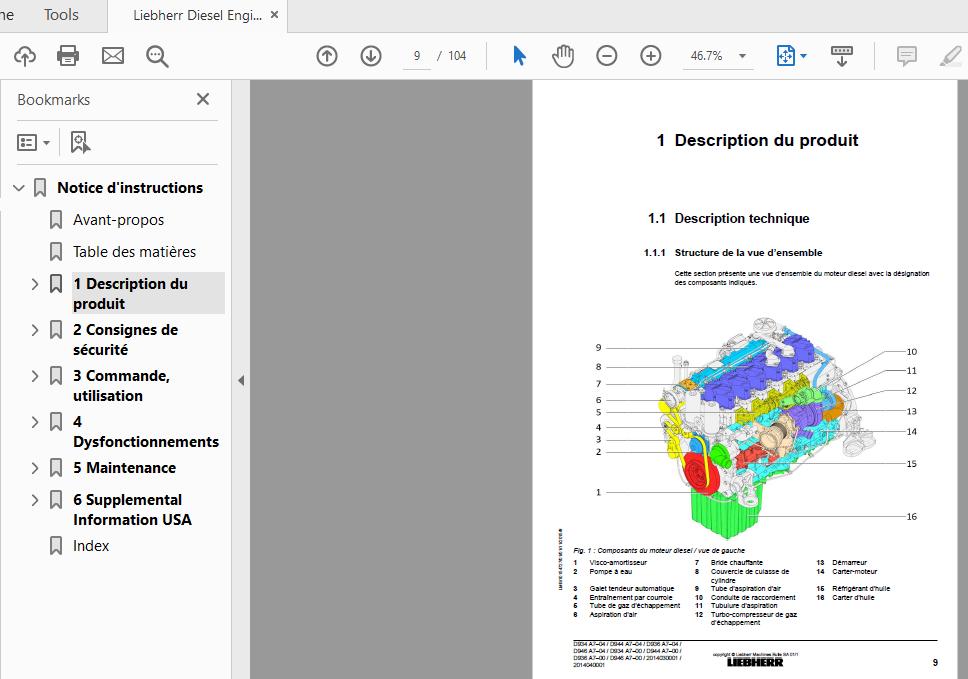Click the upload to cloud icon
The height and width of the screenshot is (679, 968).
coord(24,56)
